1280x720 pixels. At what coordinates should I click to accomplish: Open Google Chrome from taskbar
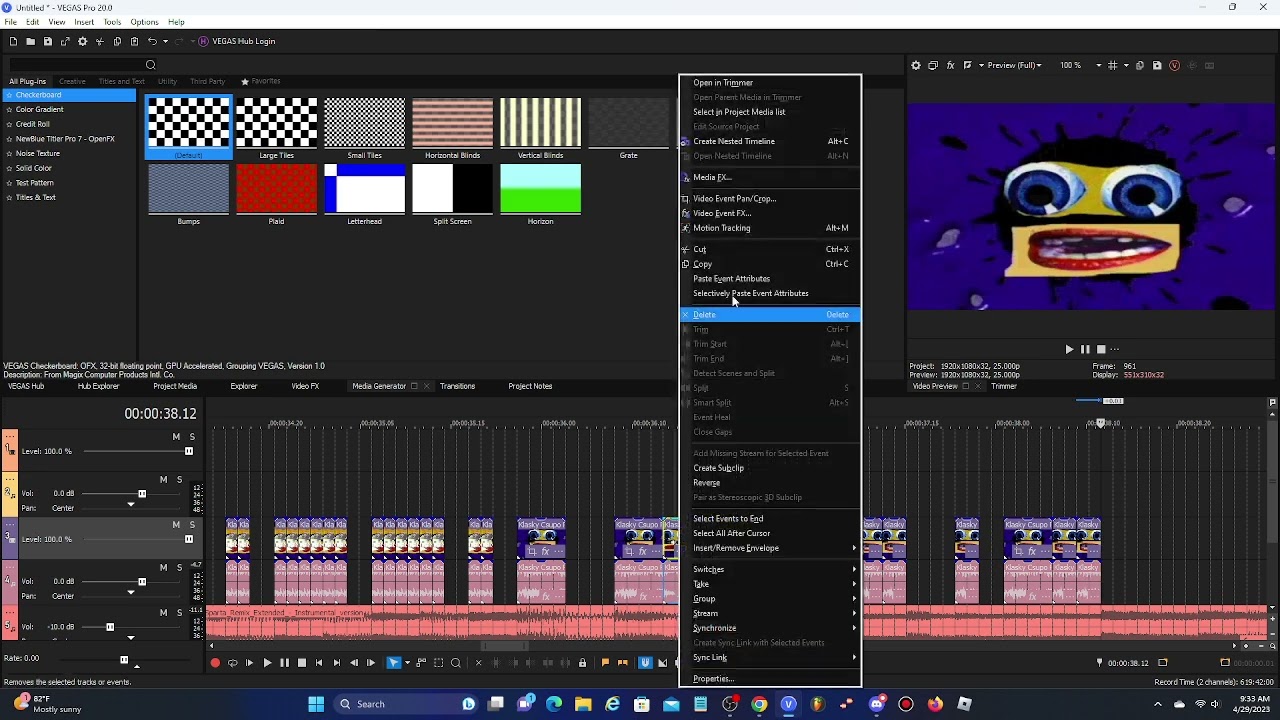pos(760,704)
